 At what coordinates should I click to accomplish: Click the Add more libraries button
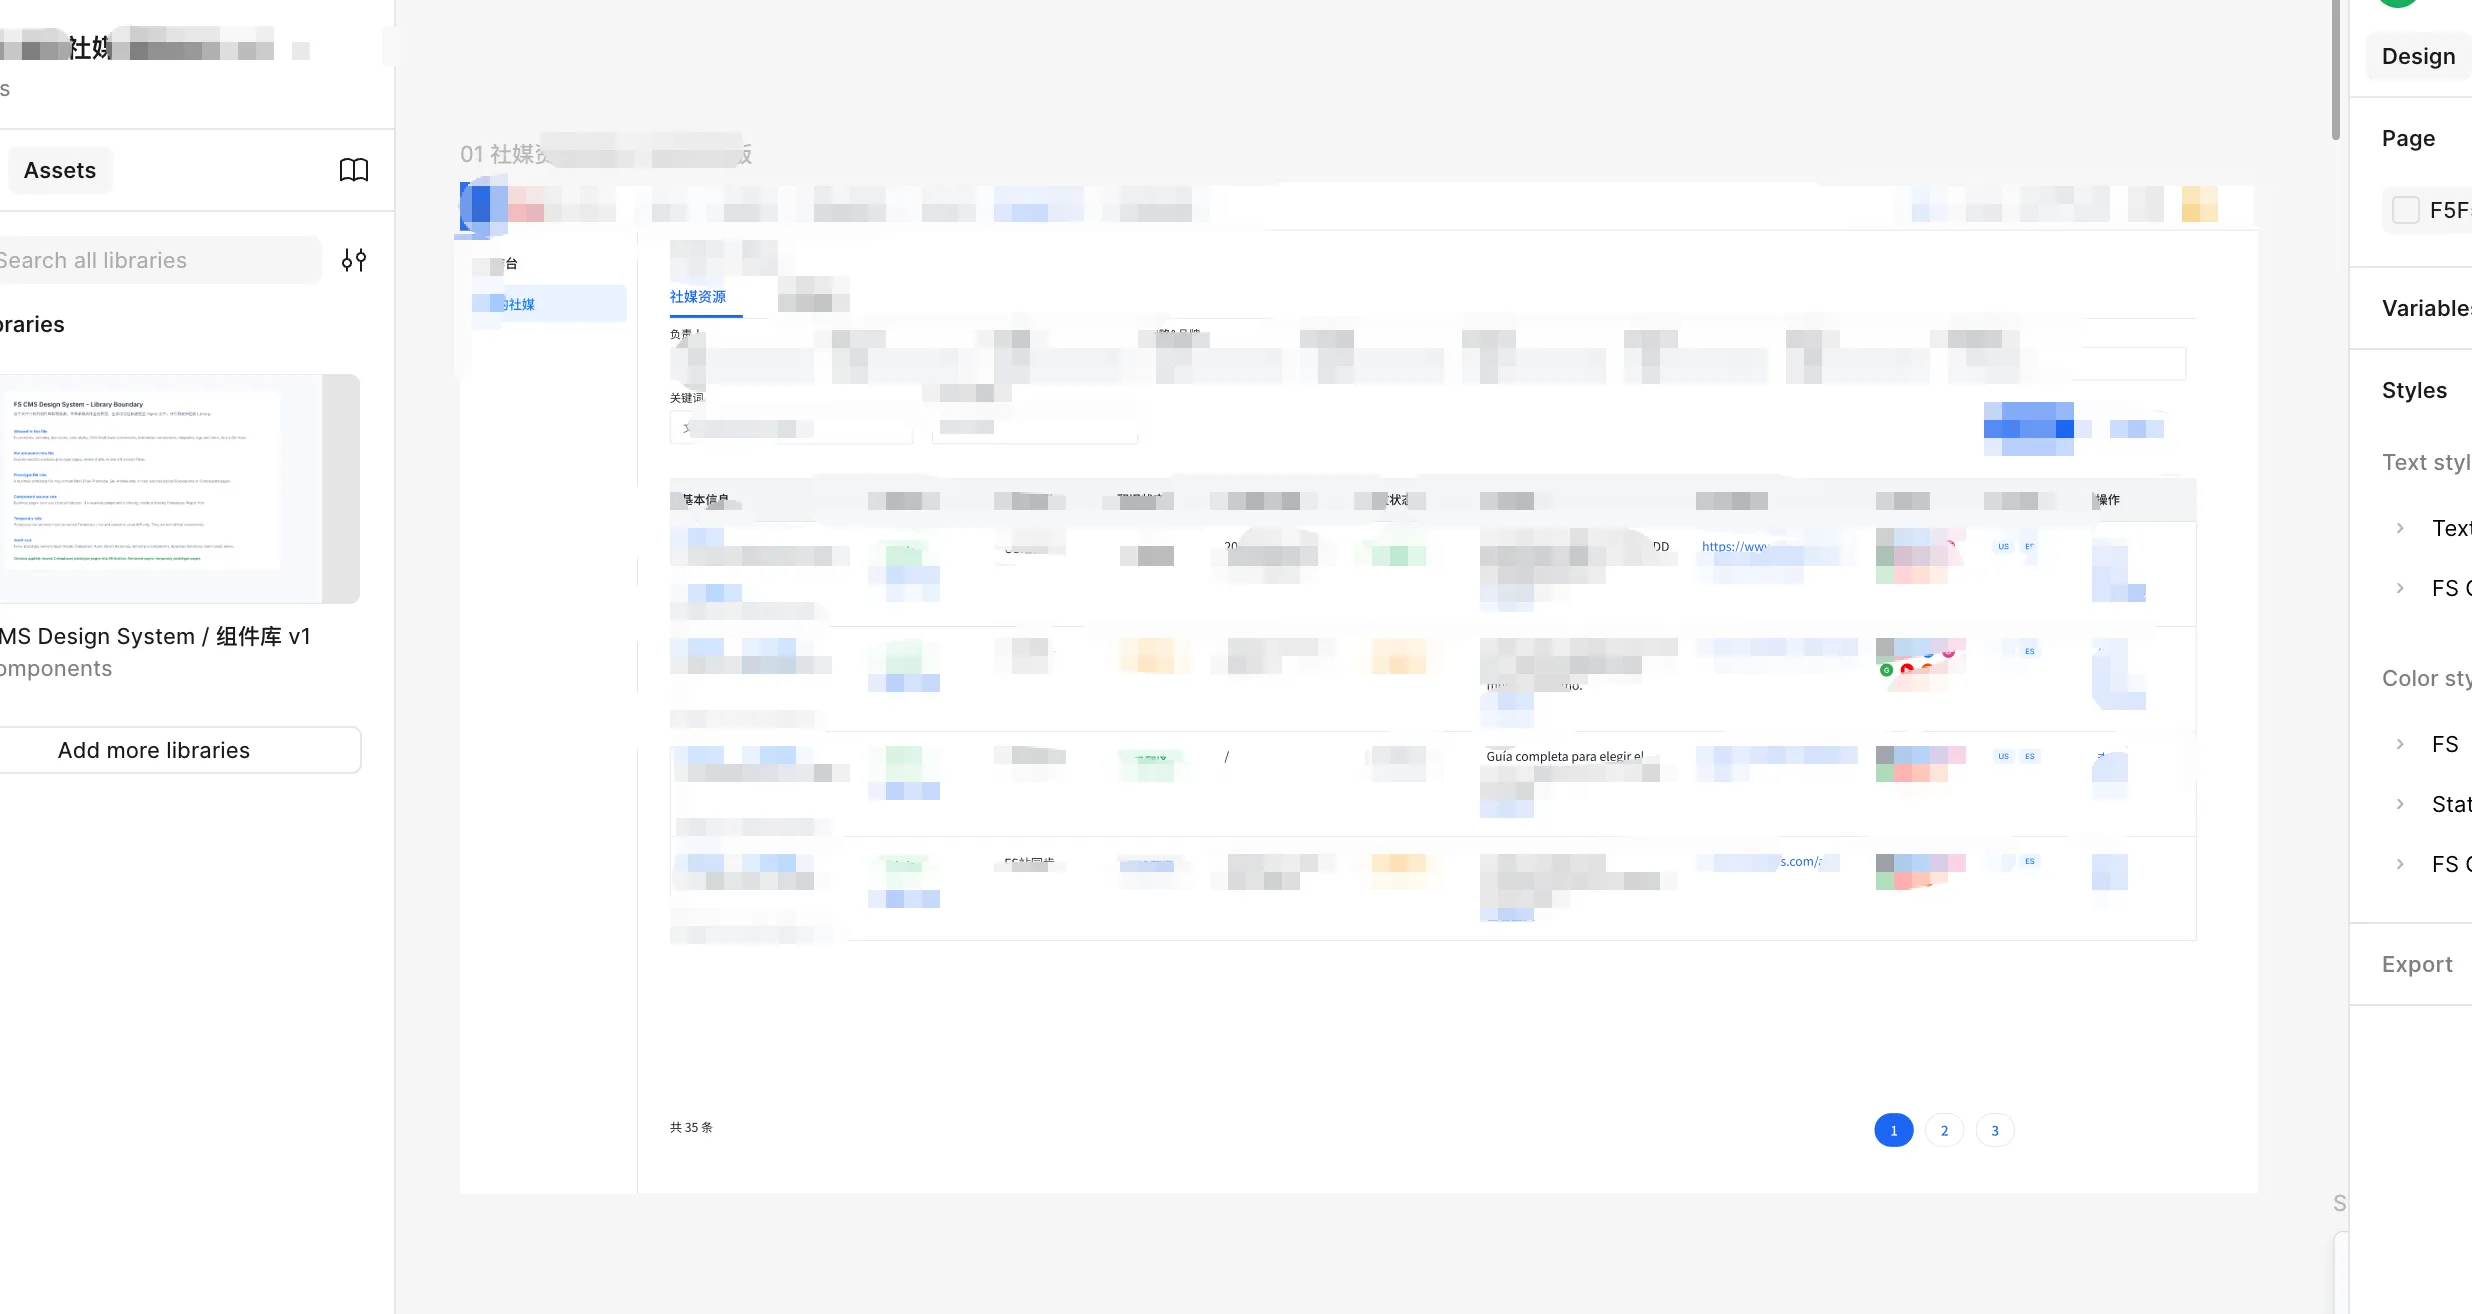[178, 750]
